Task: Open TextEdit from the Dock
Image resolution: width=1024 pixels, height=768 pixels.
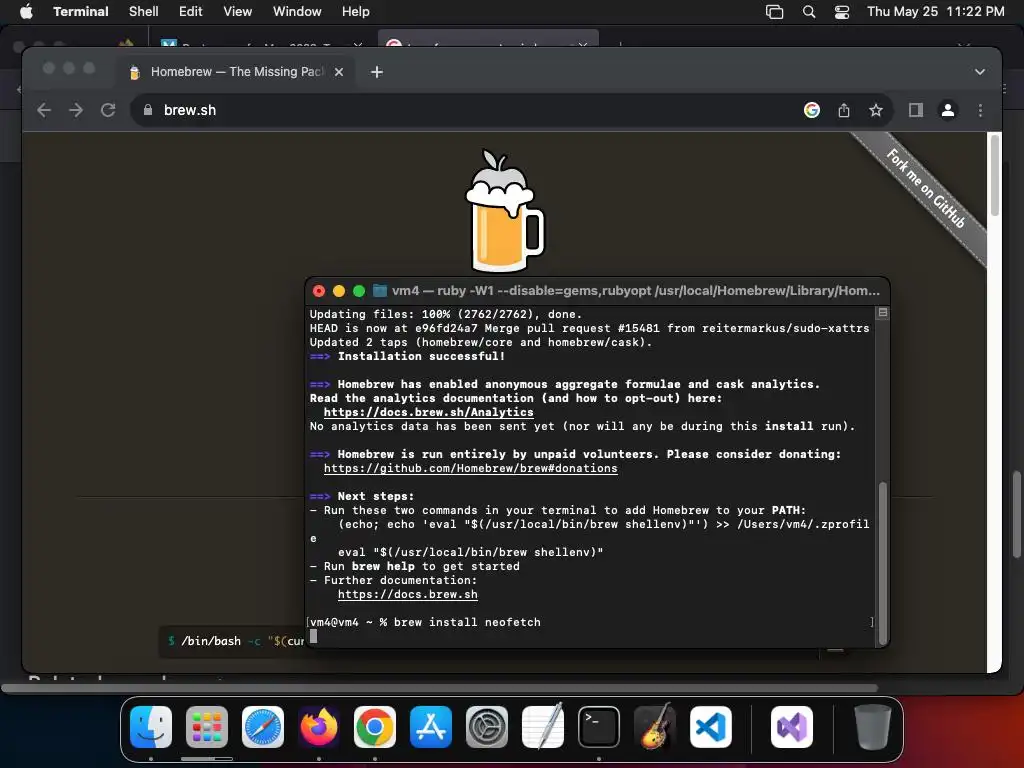Action: (543, 727)
